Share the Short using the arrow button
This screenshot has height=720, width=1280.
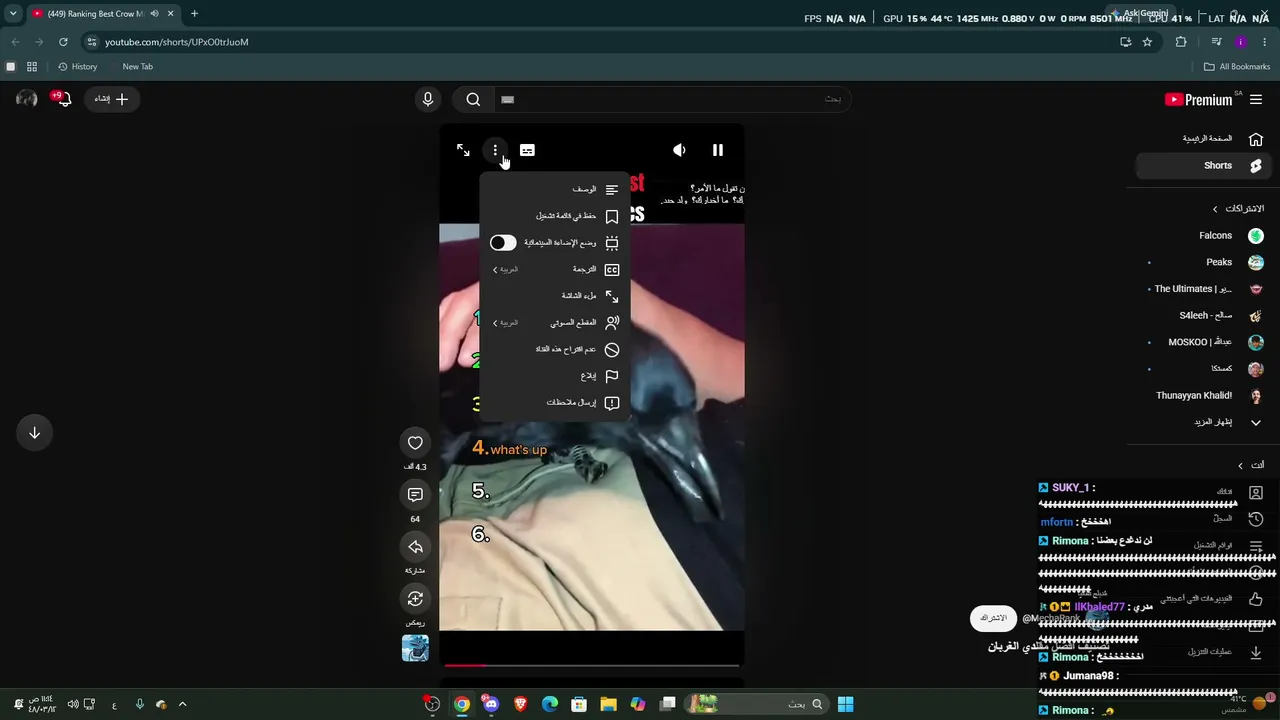415,547
